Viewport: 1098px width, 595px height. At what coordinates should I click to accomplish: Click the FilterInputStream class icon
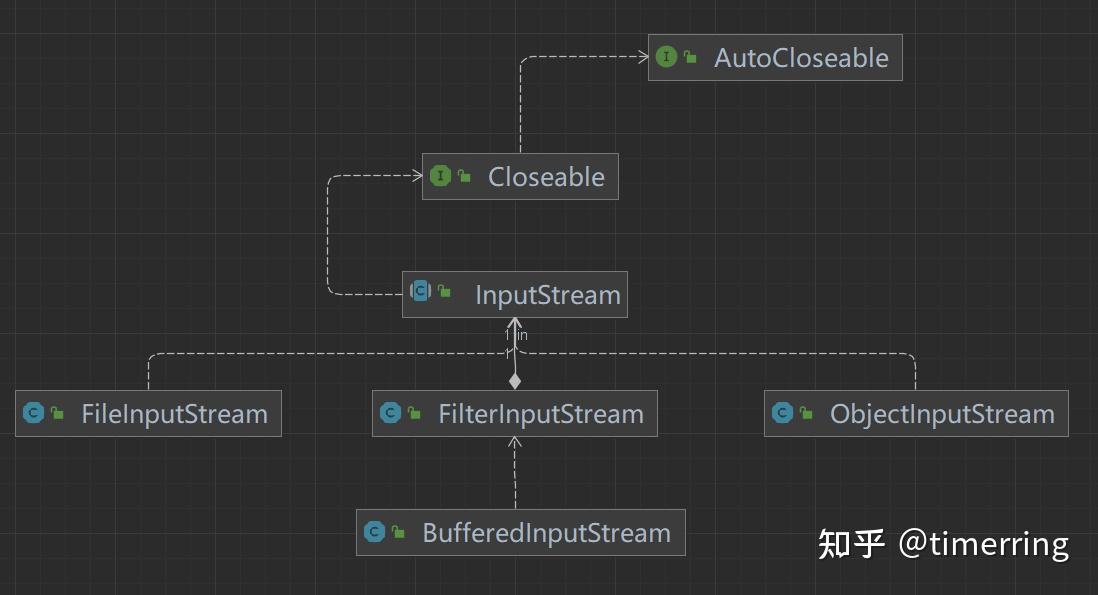[x=391, y=413]
